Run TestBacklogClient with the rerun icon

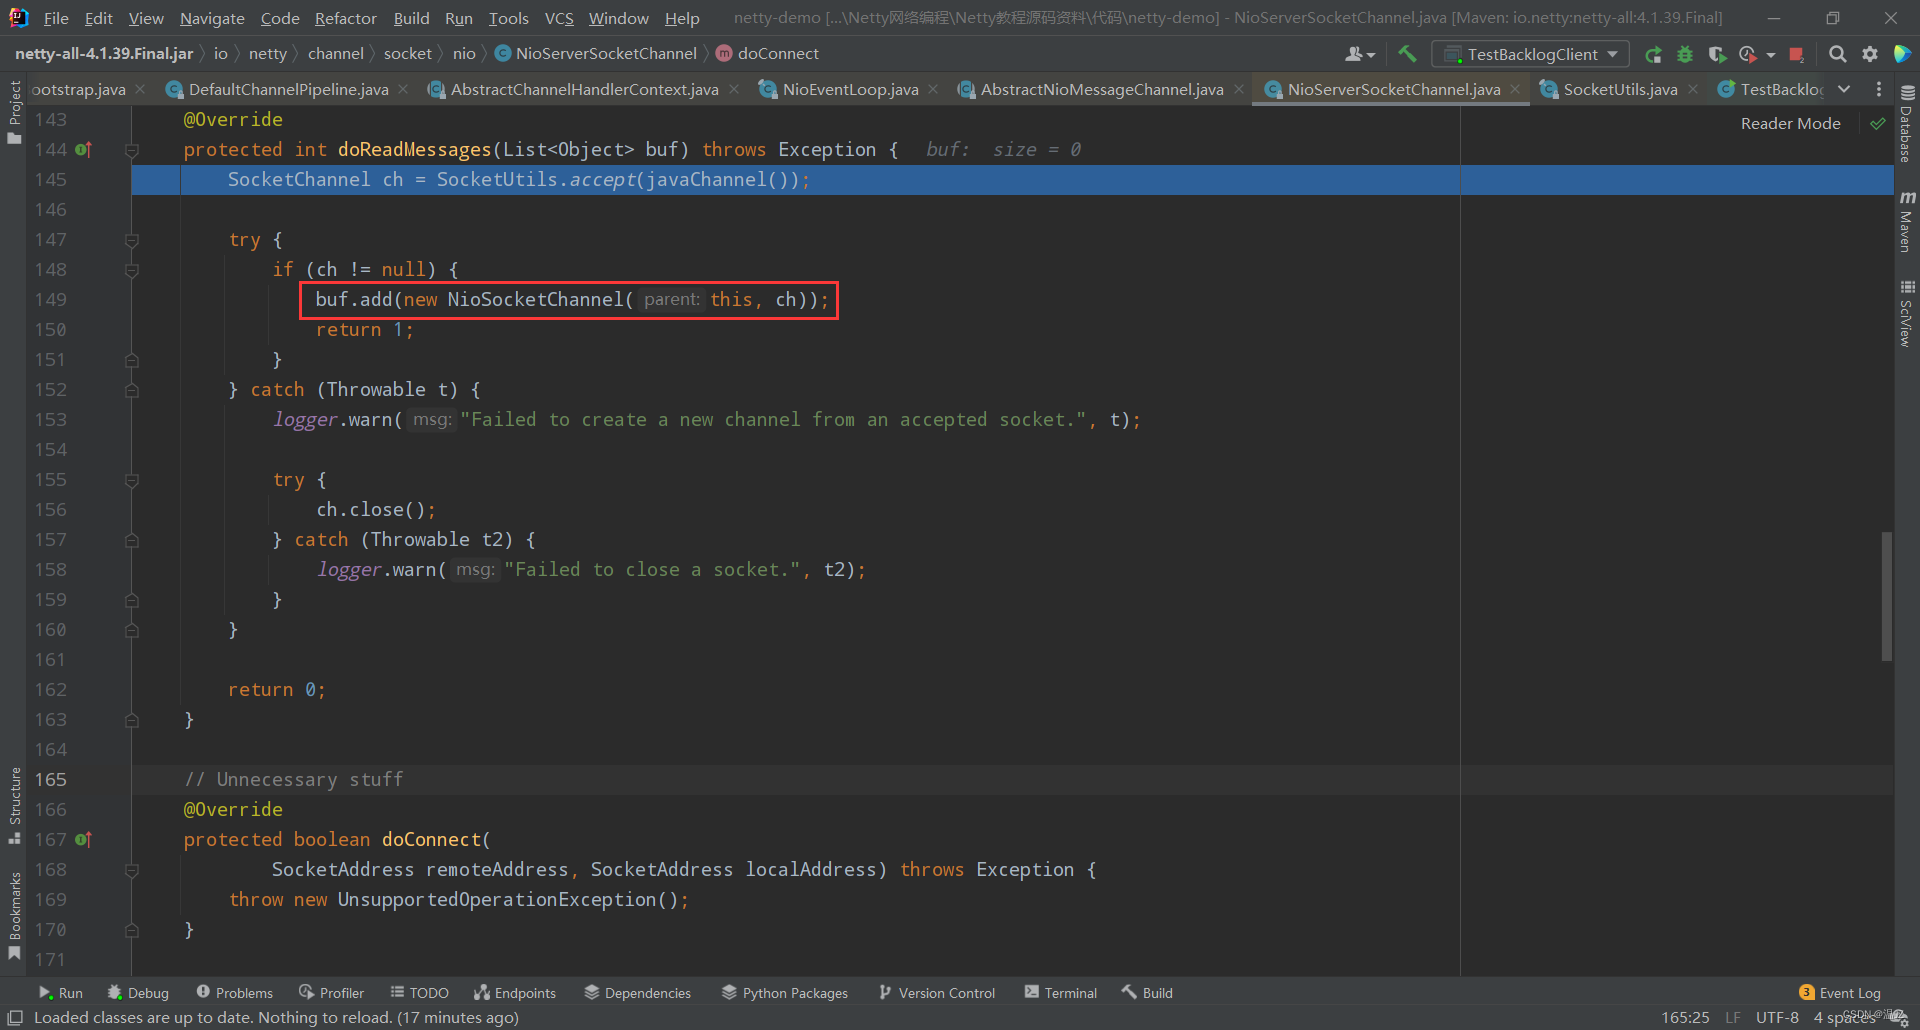coord(1653,54)
